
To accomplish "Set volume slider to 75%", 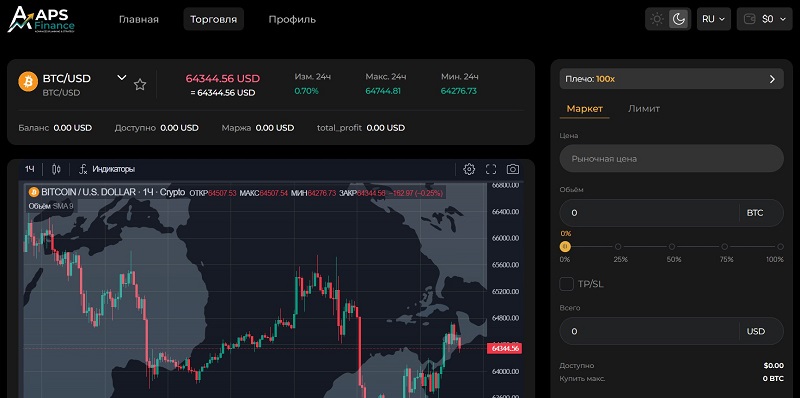I will coord(724,247).
